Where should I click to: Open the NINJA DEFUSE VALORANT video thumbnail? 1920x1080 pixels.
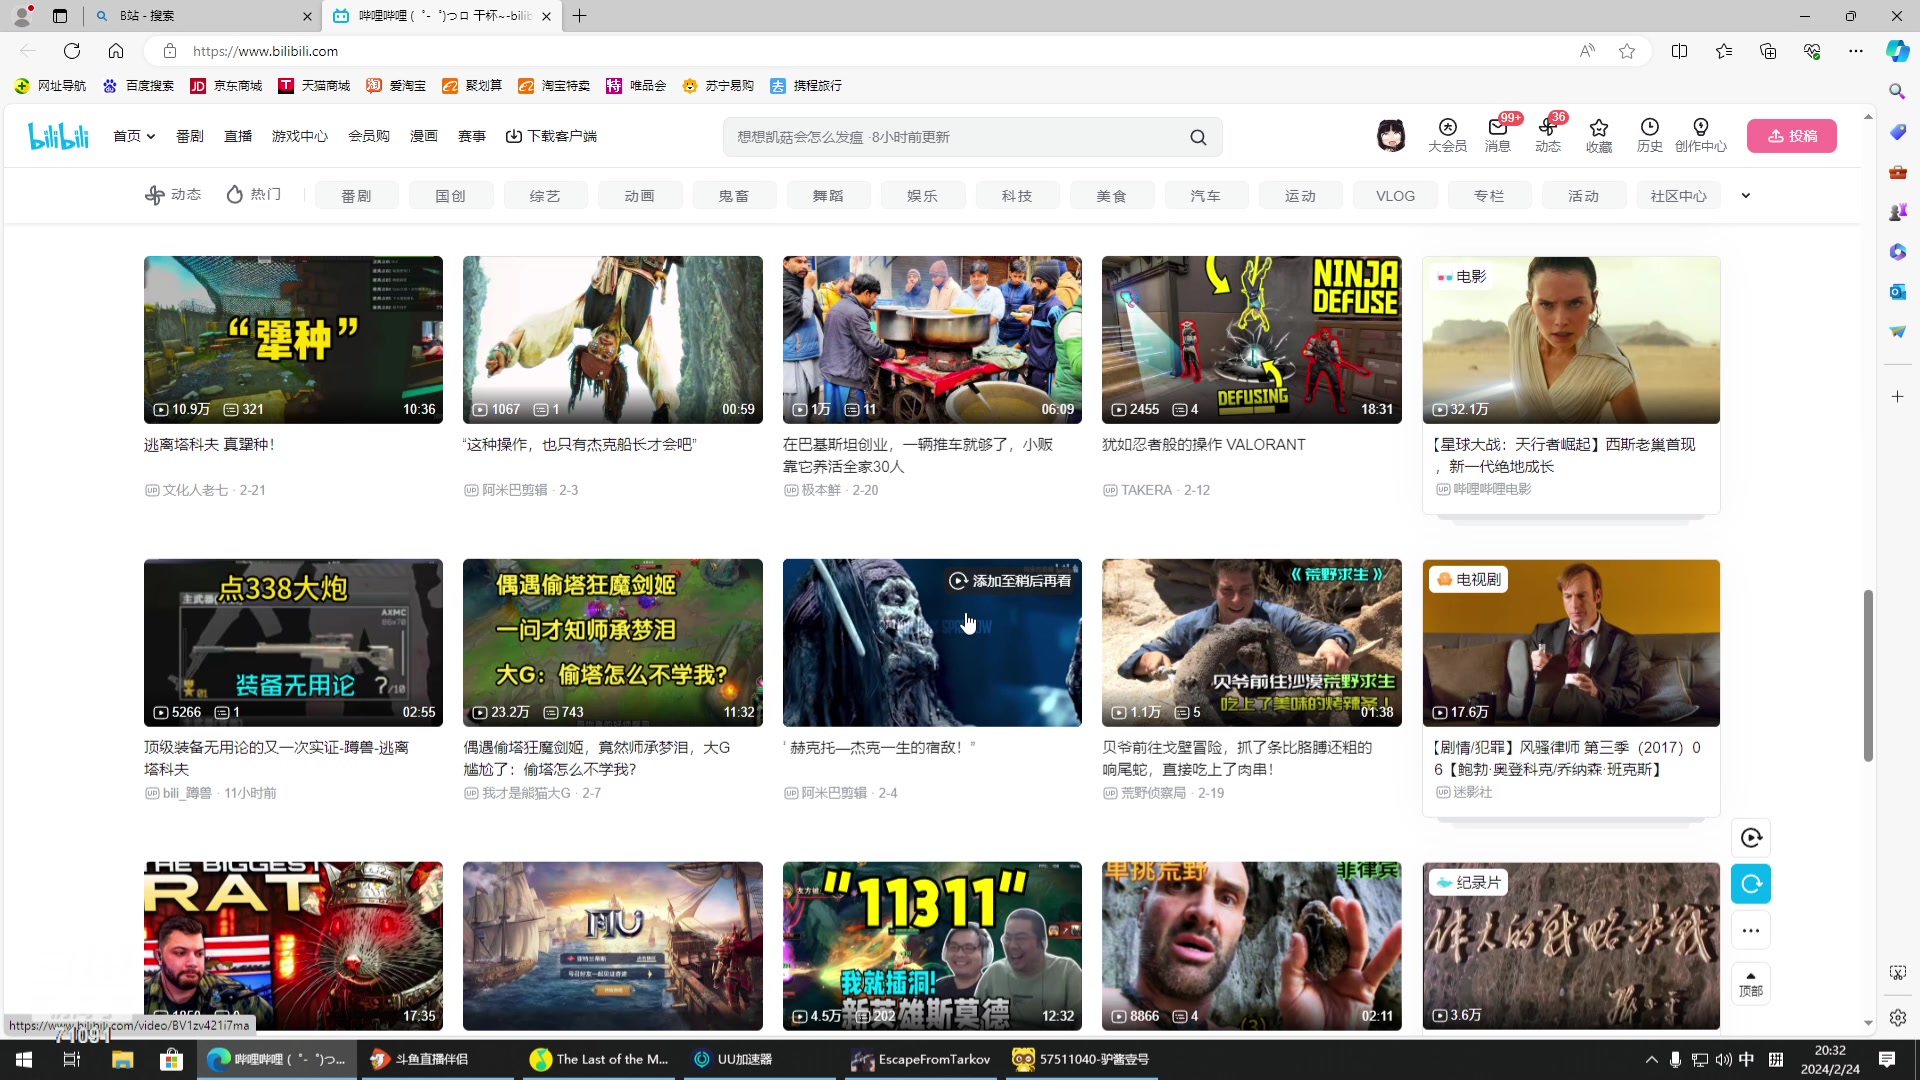[x=1251, y=340]
